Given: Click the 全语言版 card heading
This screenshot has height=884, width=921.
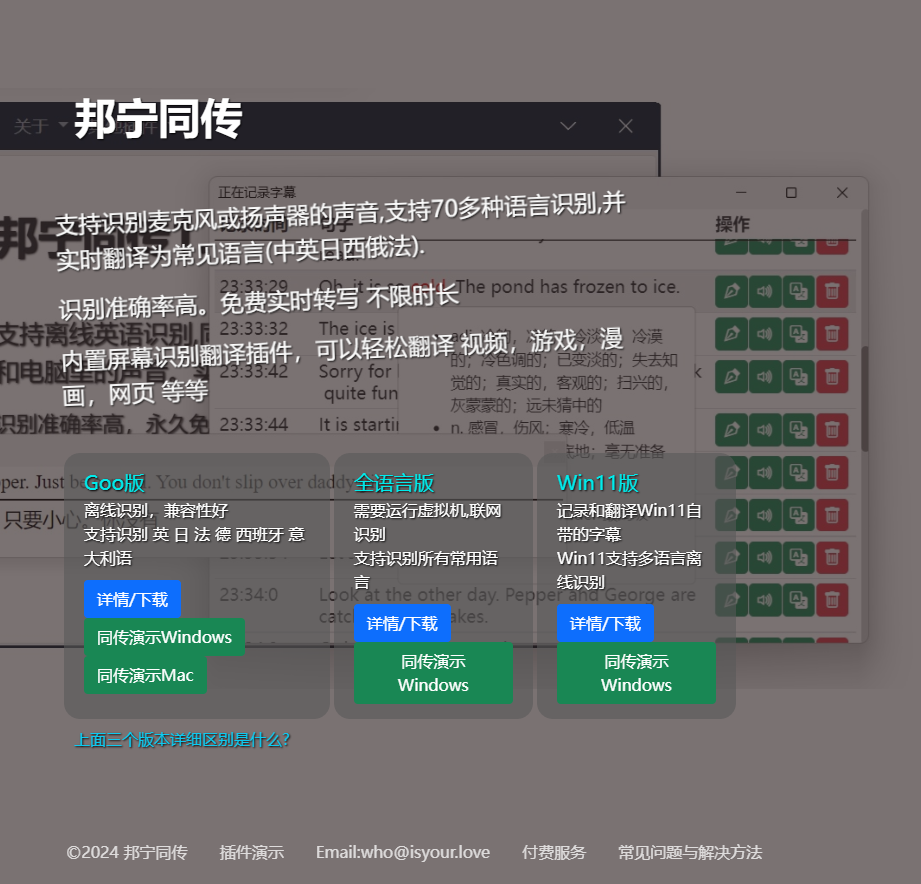Looking at the screenshot, I should tap(394, 483).
